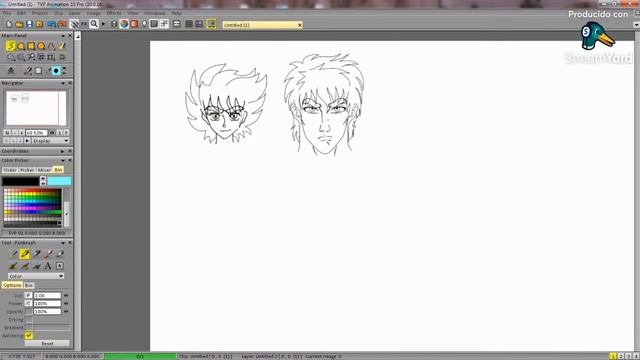Click the black A color swatch
The height and width of the screenshot is (360, 640).
[21, 181]
